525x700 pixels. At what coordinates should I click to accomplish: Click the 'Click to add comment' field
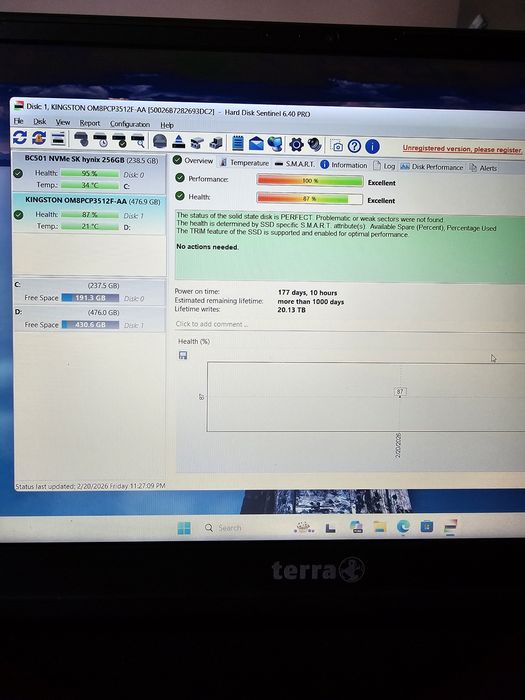coord(212,324)
